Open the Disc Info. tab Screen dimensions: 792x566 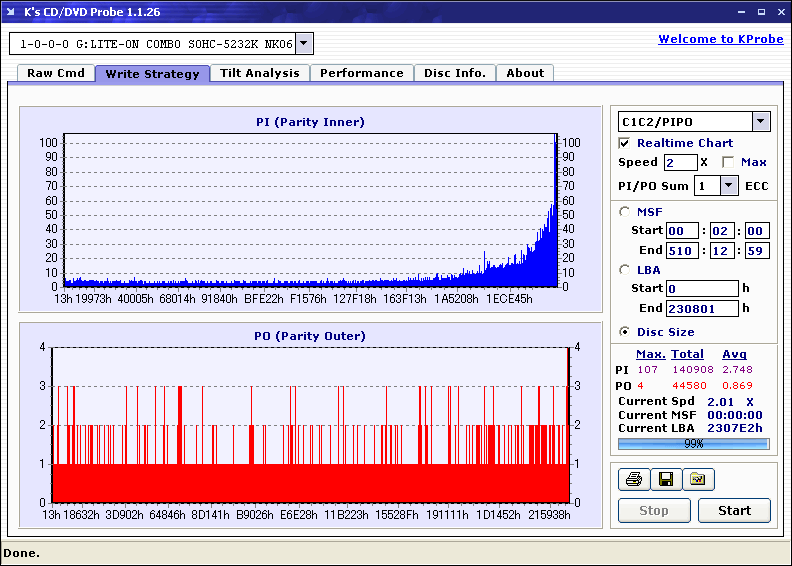(x=454, y=73)
